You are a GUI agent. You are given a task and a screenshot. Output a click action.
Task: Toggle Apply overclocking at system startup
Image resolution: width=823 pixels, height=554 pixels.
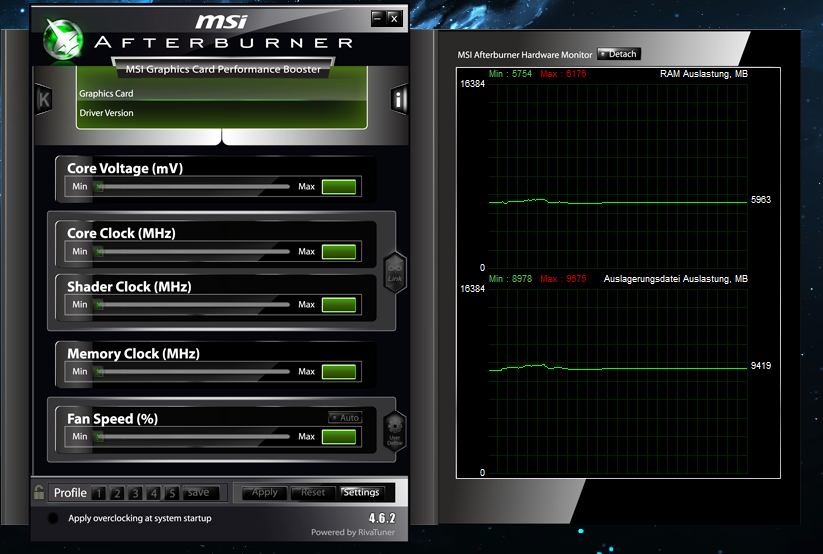53,518
